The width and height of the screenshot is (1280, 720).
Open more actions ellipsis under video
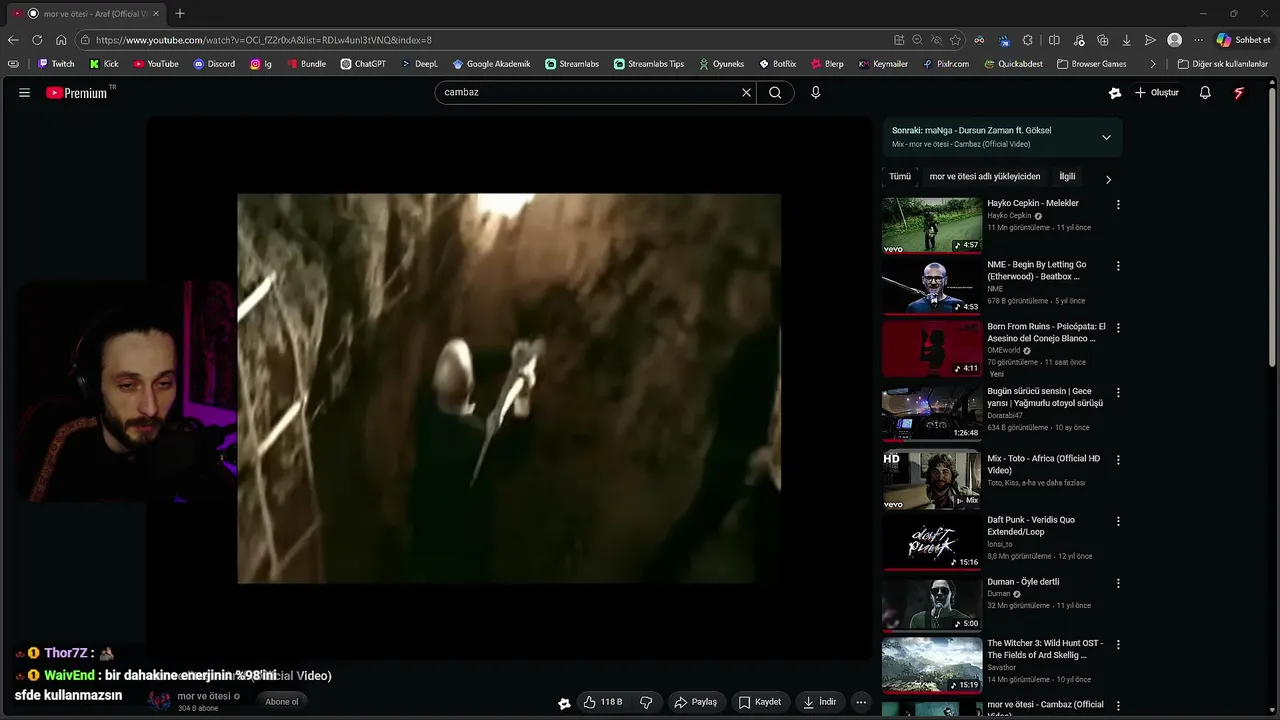pos(861,702)
